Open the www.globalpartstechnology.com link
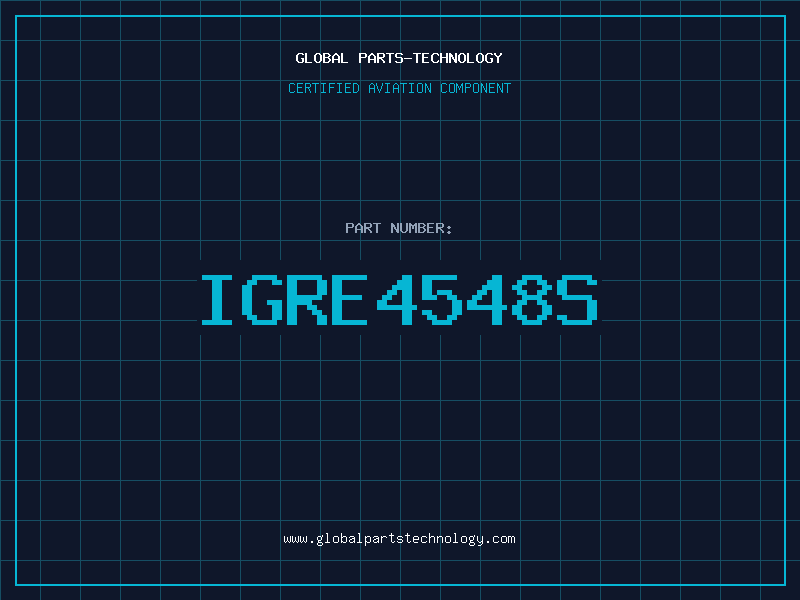The image size is (800, 600). [x=399, y=539]
